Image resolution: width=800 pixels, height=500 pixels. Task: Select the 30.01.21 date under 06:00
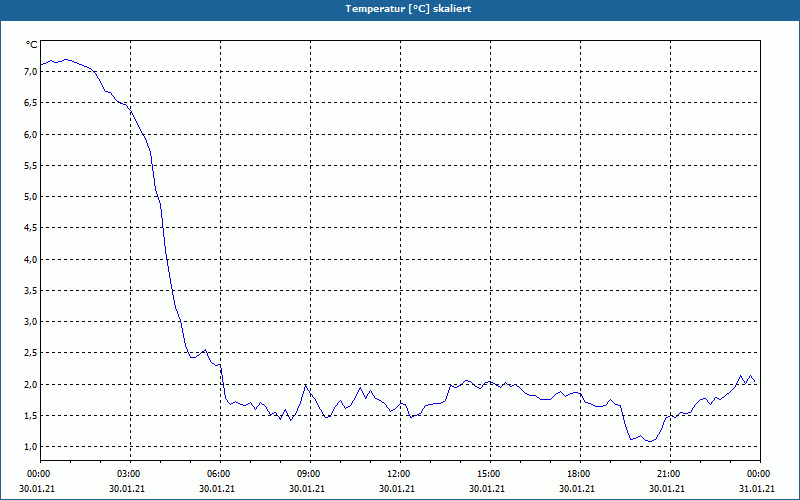pos(217,489)
